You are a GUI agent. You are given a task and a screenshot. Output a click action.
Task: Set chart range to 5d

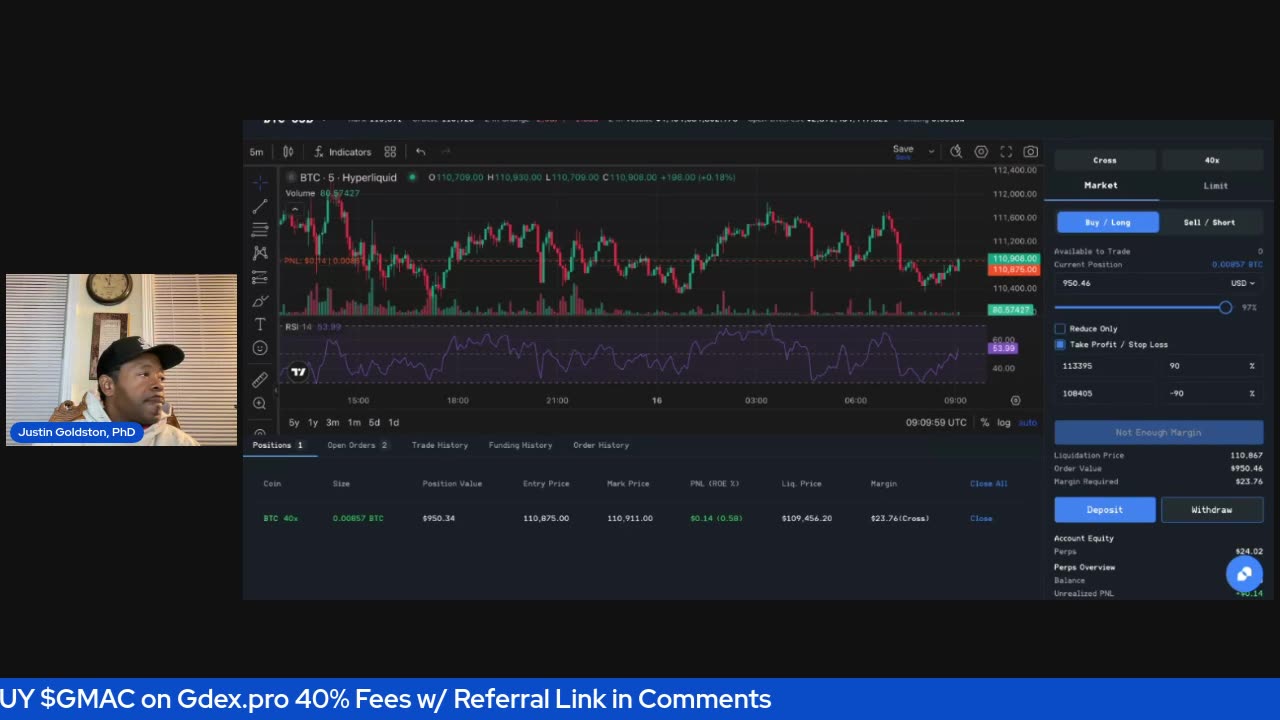pos(374,423)
